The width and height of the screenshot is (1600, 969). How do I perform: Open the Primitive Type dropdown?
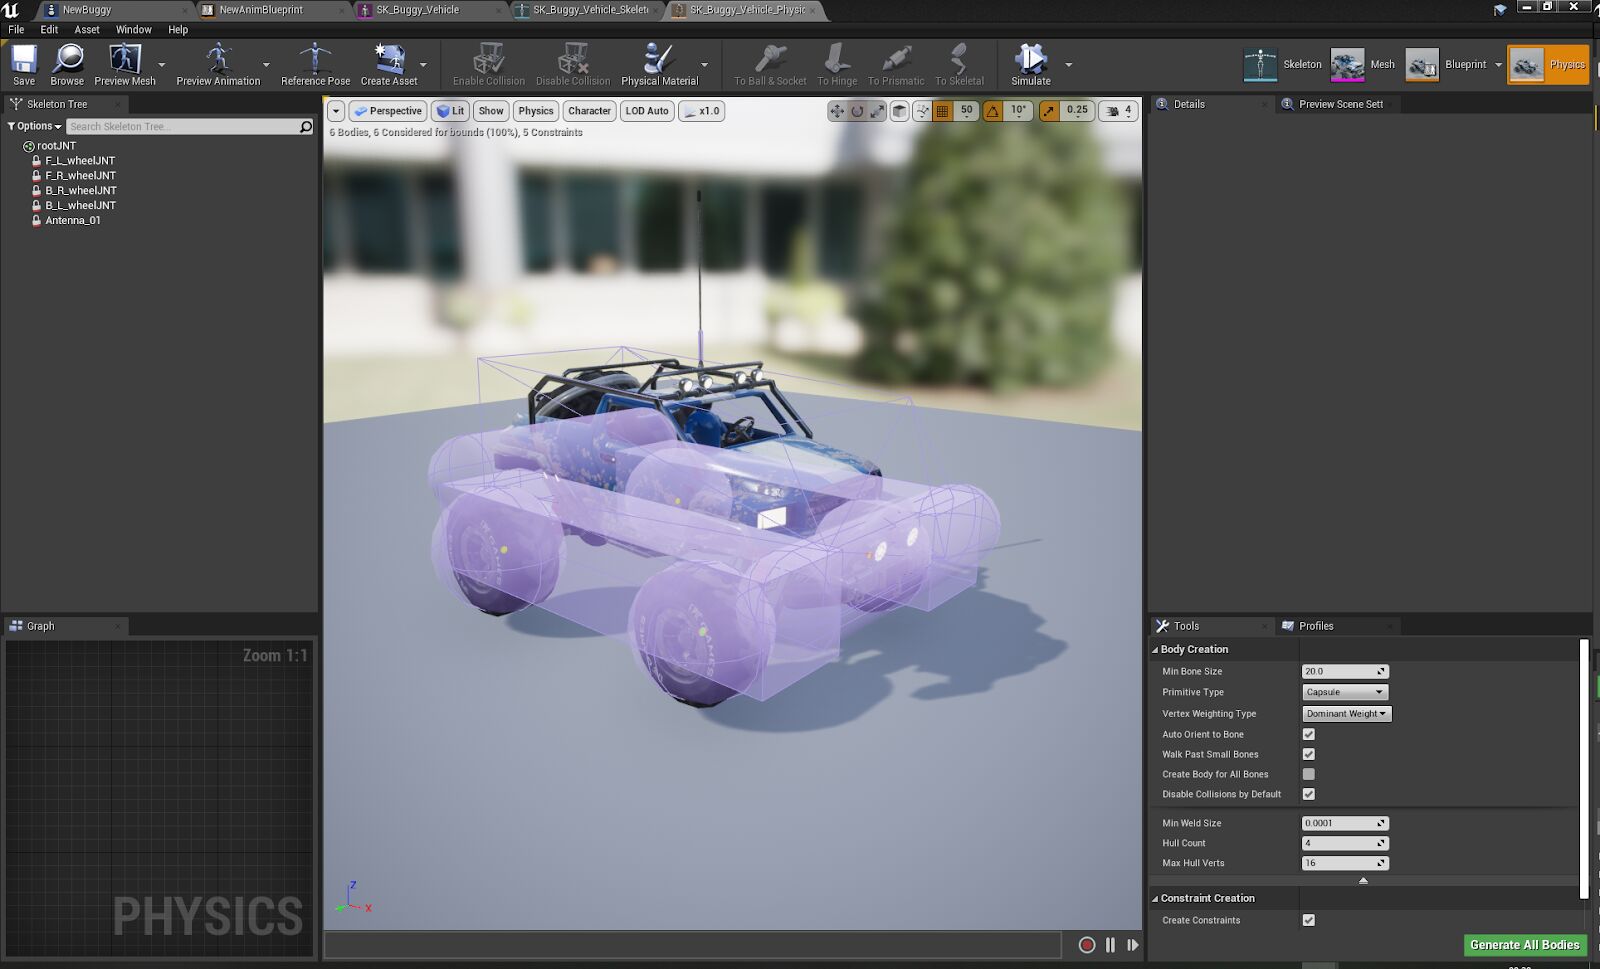[1344, 691]
